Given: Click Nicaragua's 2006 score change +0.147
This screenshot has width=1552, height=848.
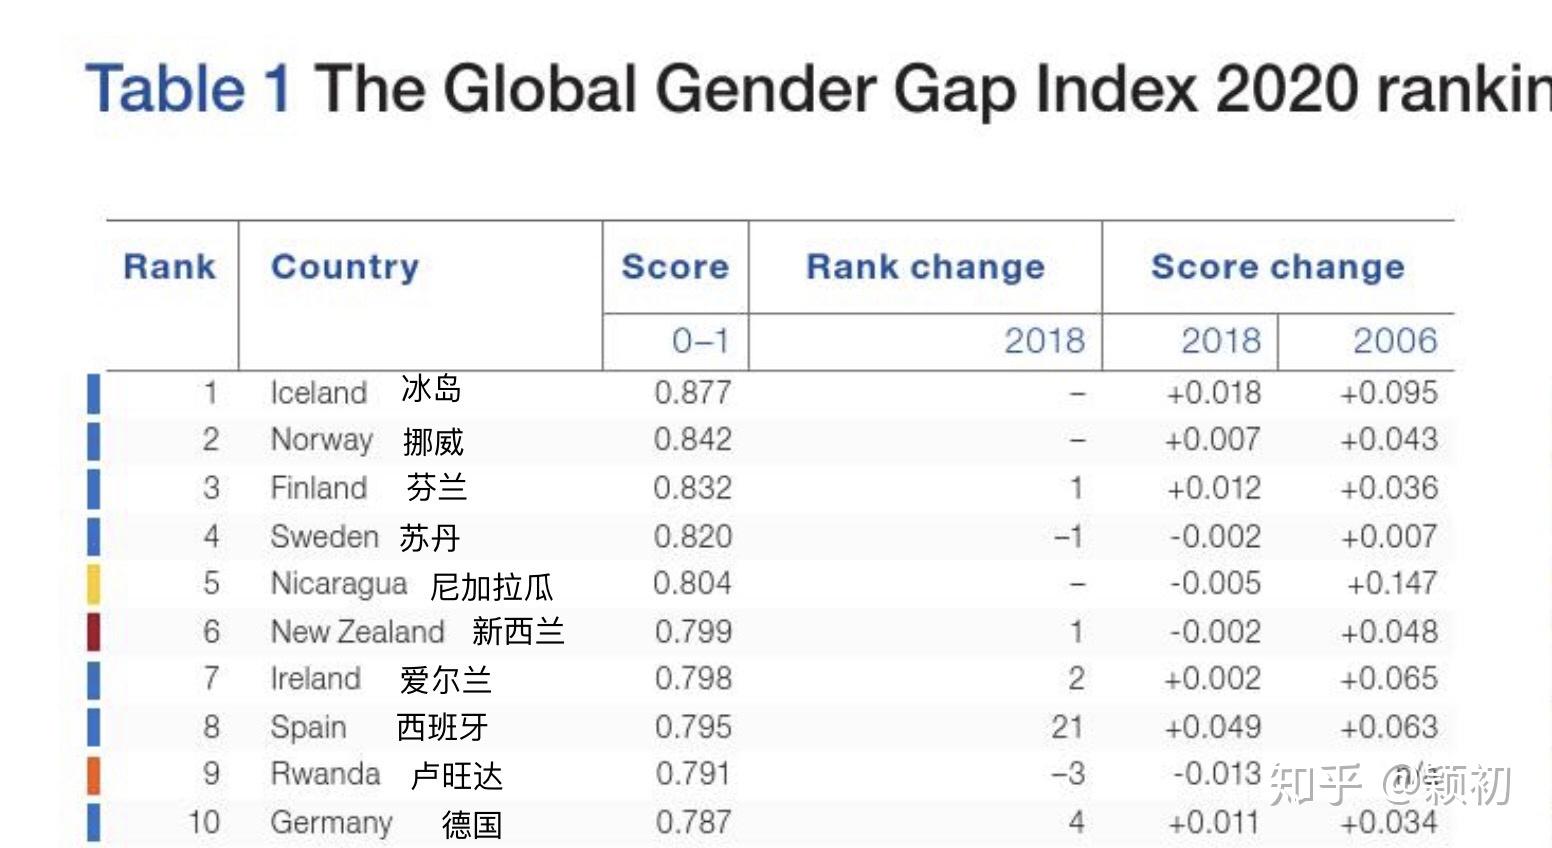Looking at the screenshot, I should click(1392, 584).
